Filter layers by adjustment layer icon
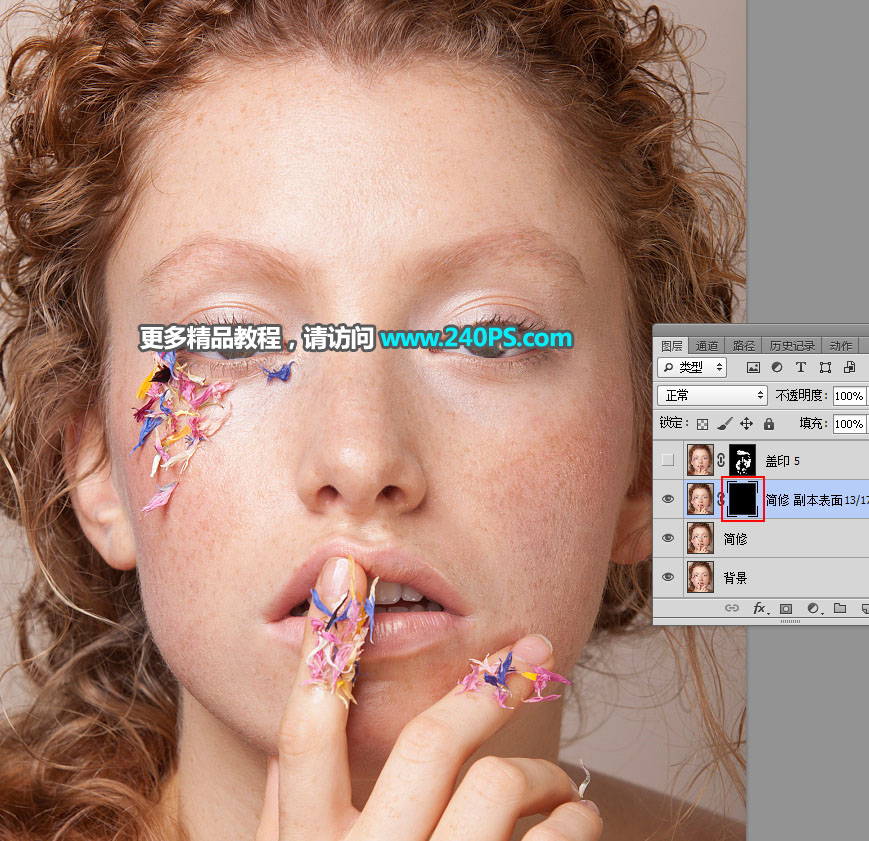 777,367
